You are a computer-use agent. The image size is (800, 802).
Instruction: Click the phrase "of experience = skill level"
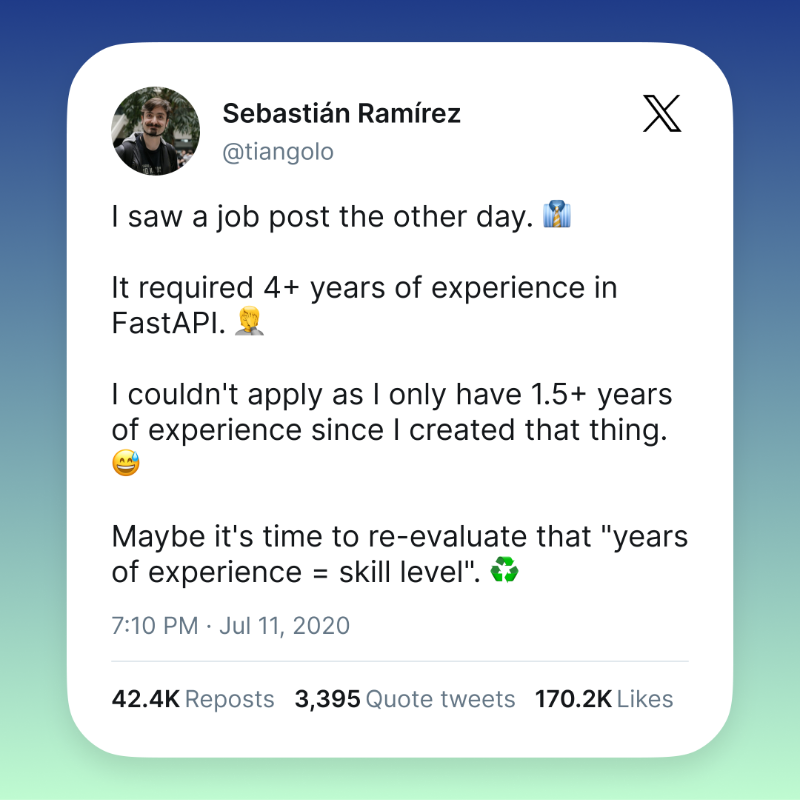point(297,572)
